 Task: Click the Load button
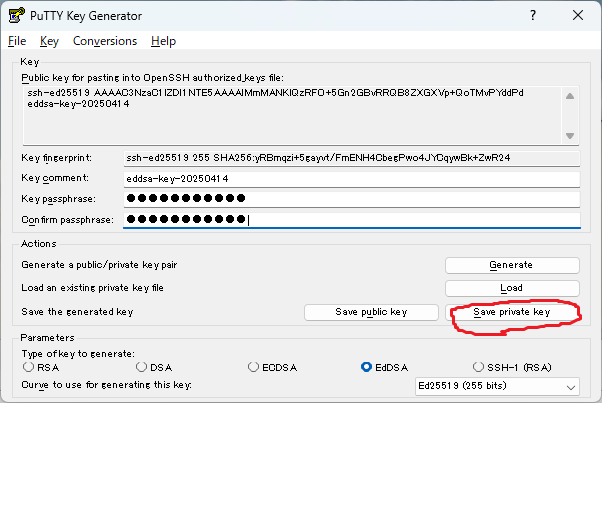[512, 288]
